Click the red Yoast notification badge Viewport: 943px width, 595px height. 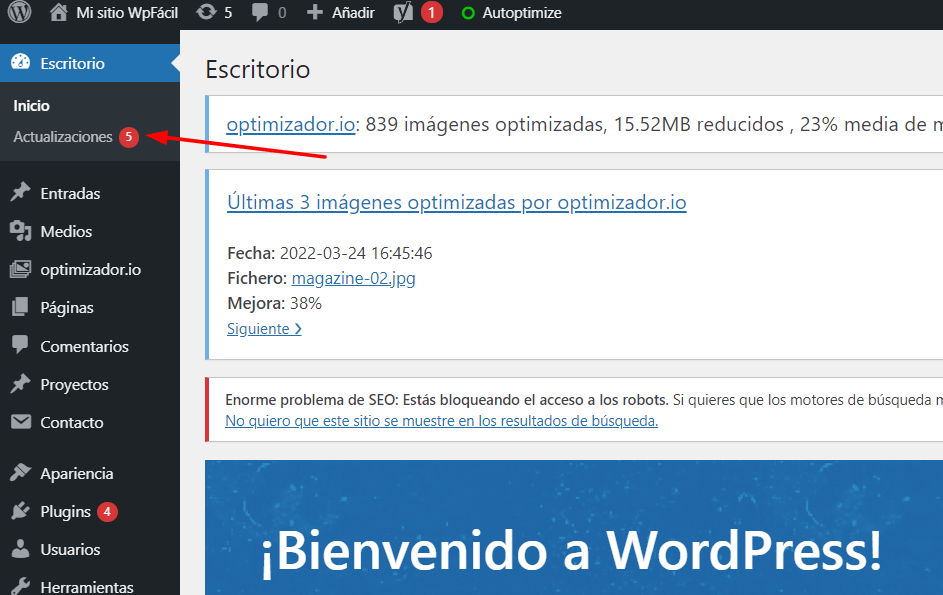pyautogui.click(x=431, y=13)
